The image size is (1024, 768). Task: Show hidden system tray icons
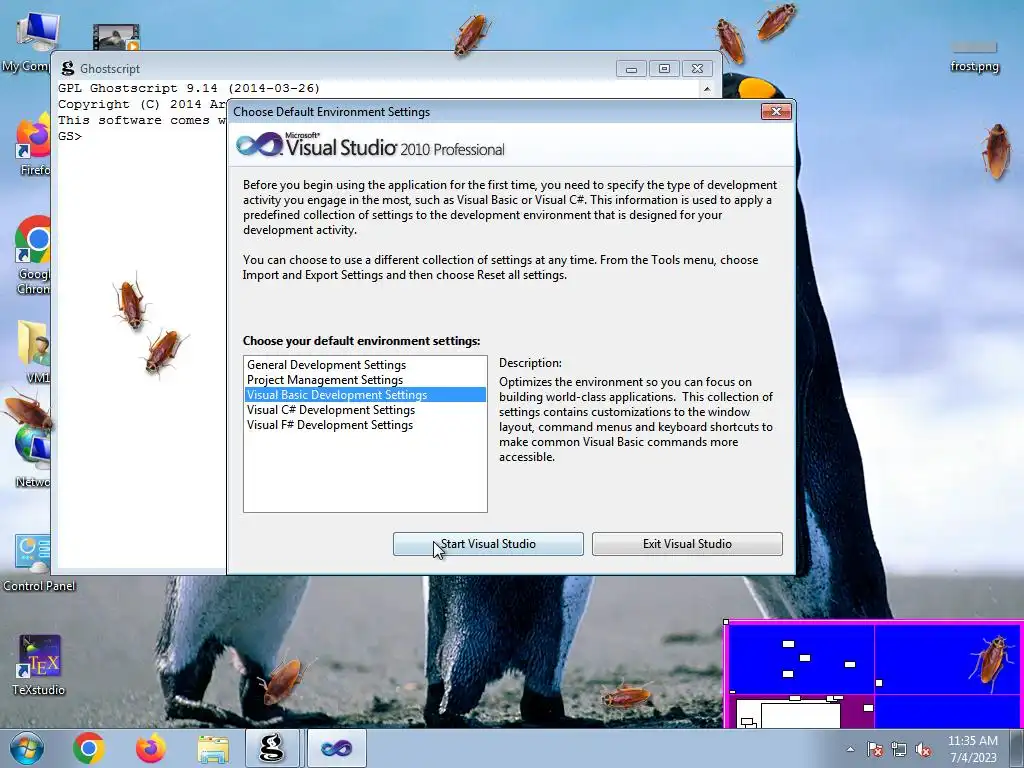pyautogui.click(x=850, y=749)
